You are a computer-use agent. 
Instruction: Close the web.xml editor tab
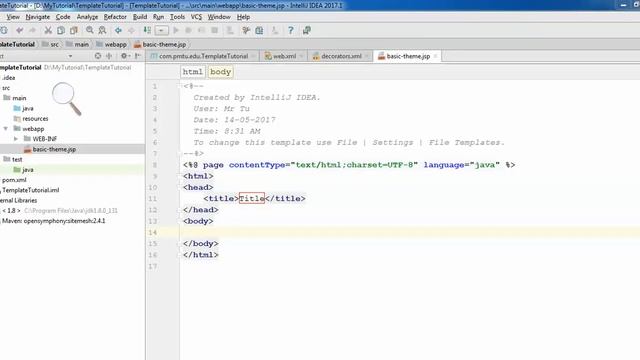301,56
